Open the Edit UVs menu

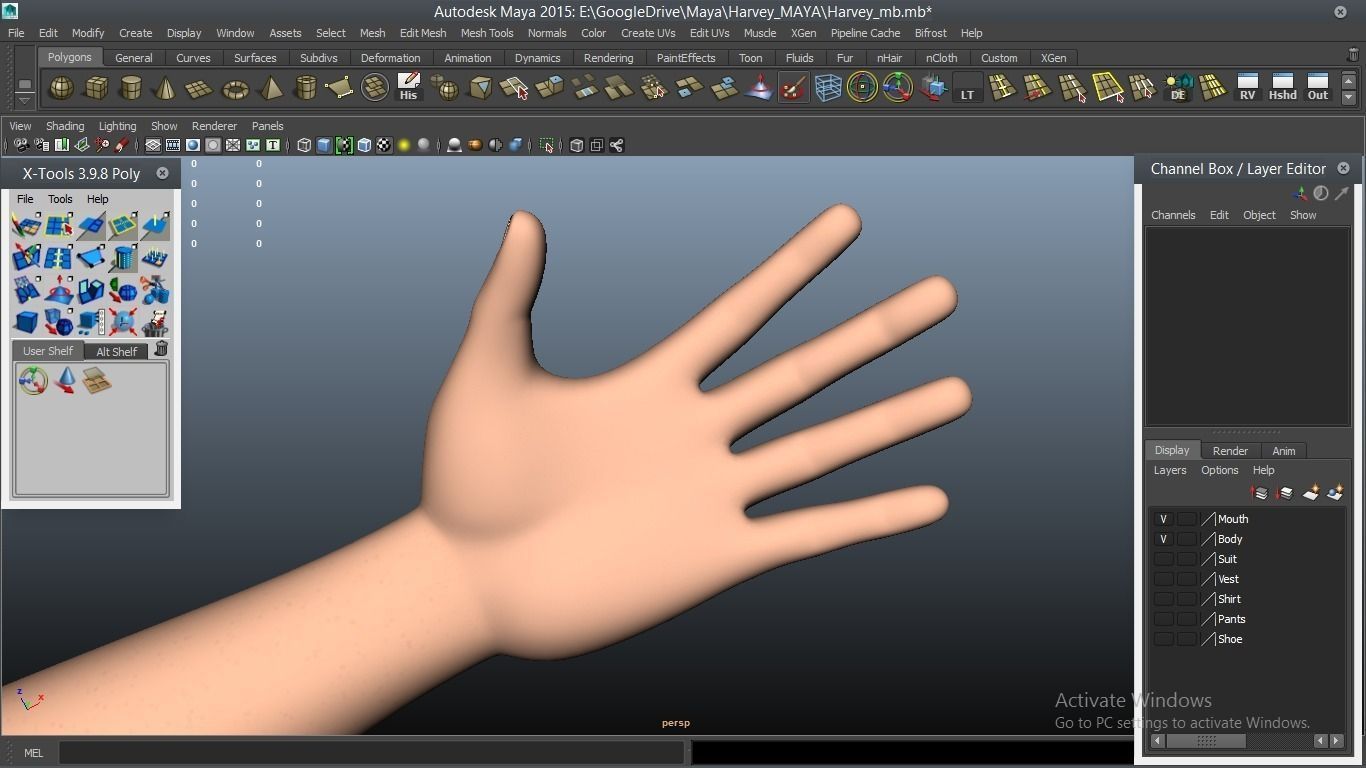point(709,33)
